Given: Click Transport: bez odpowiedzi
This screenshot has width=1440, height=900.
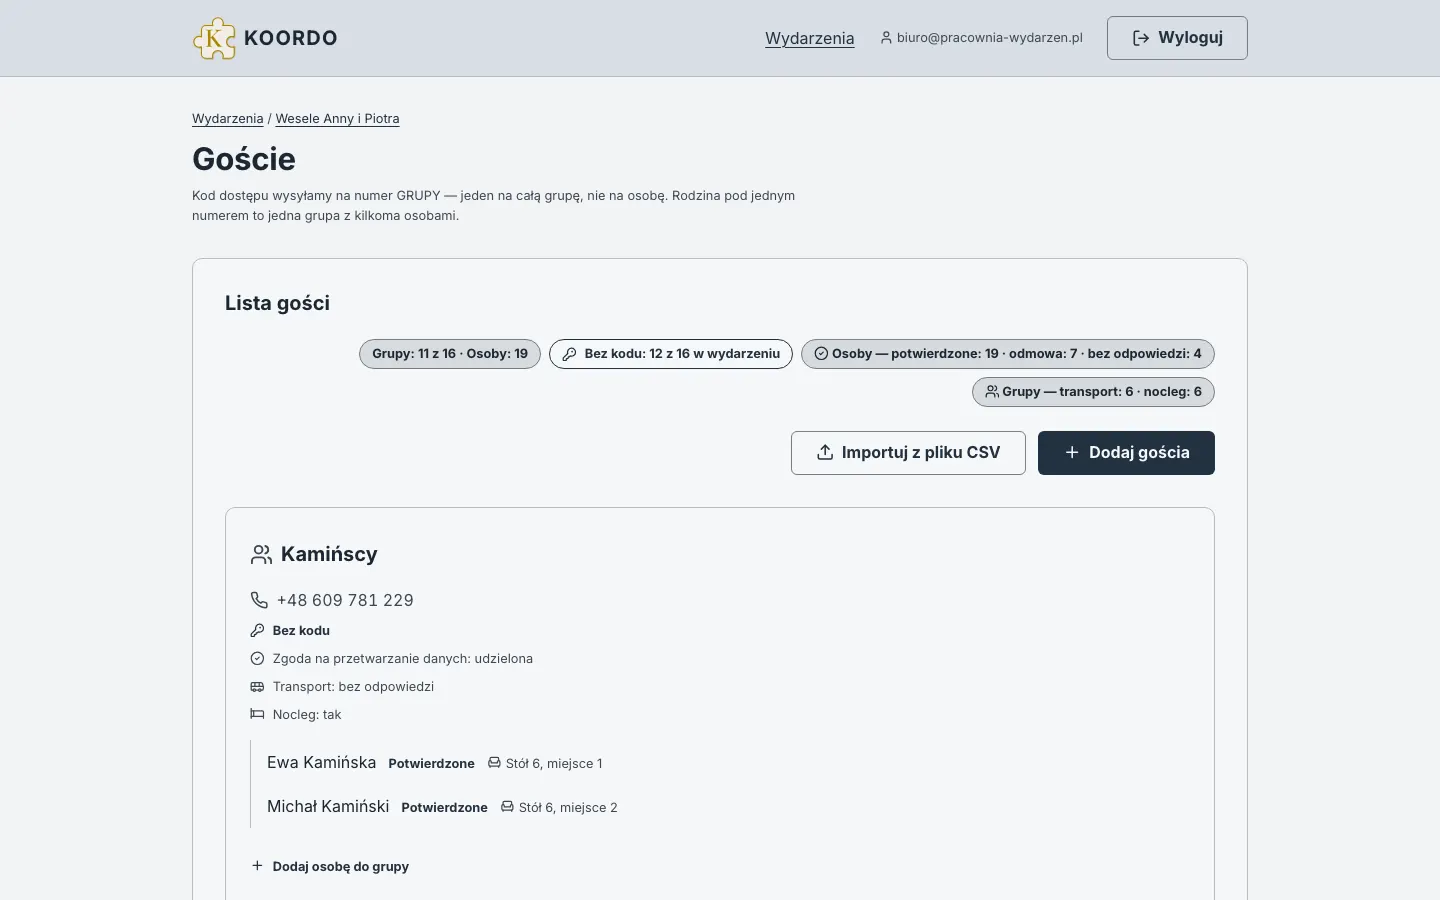Looking at the screenshot, I should (353, 687).
